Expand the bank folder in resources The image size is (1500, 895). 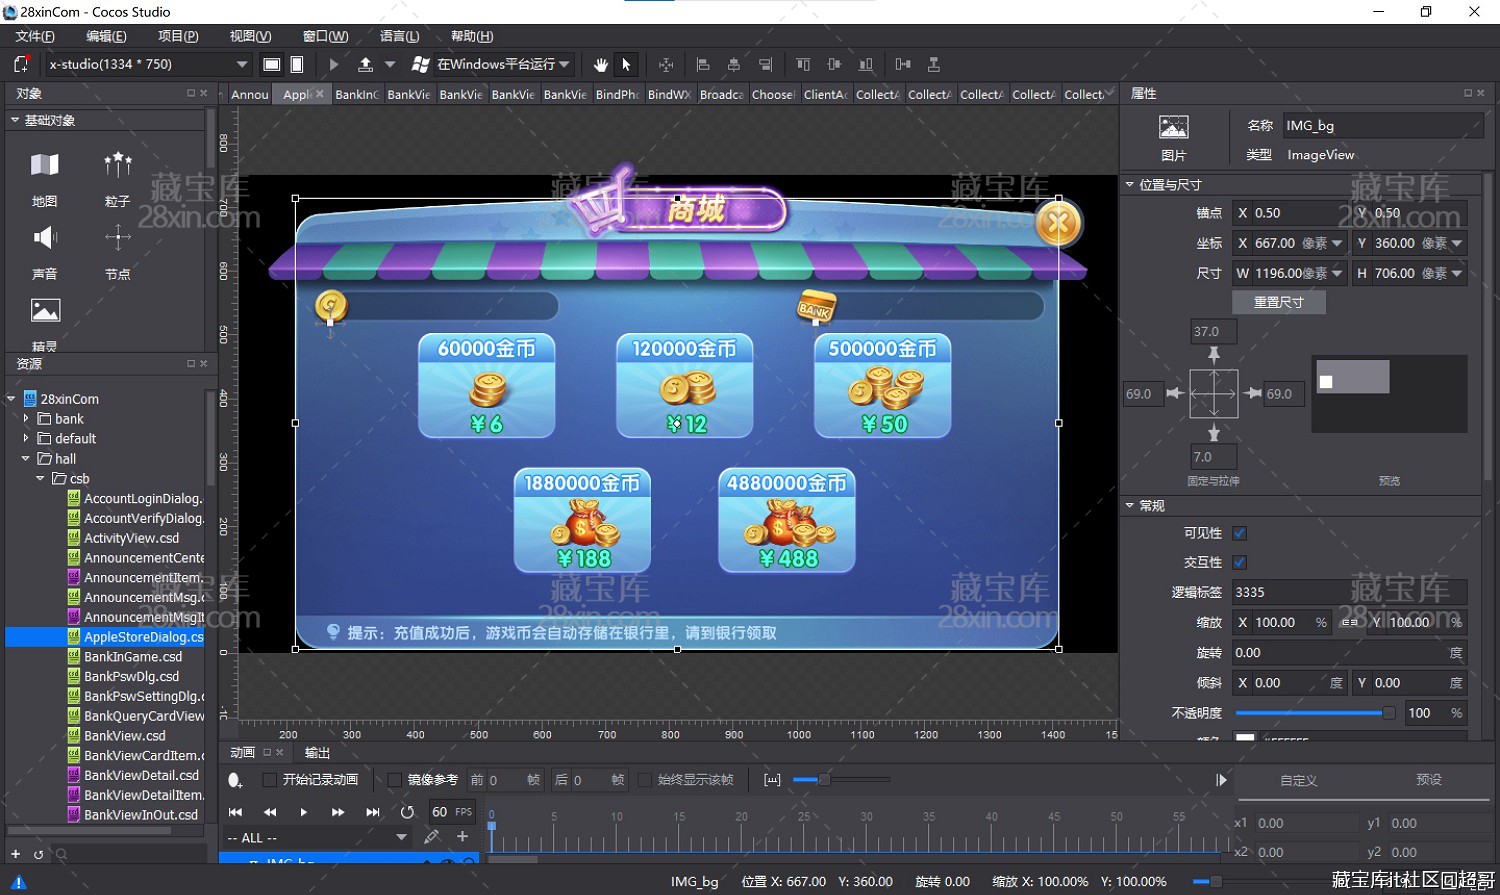(26, 419)
